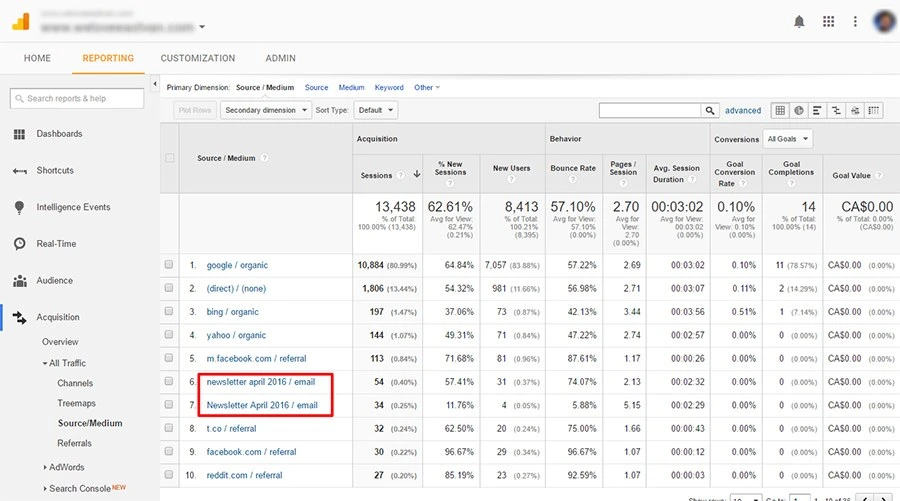The height and width of the screenshot is (501, 900).
Task: Click the Sessions help question mark
Action: pyautogui.click(x=401, y=175)
